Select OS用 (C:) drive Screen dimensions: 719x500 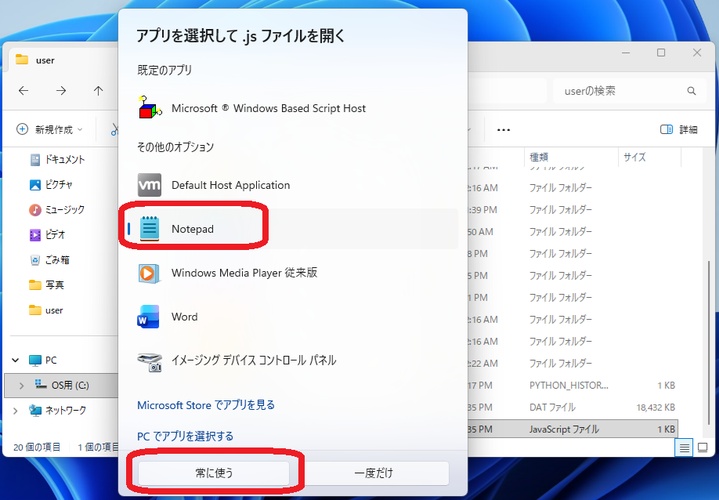62,385
